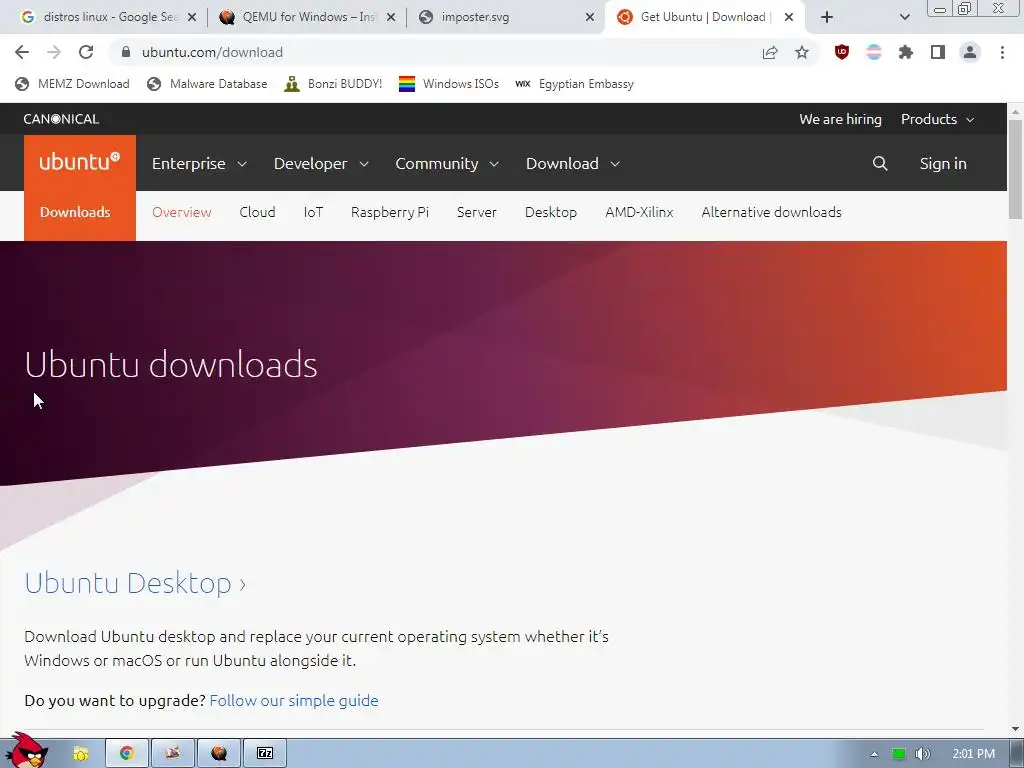The width and height of the screenshot is (1024, 768).
Task: Open the uBlock Origin extension icon
Action: pos(842,52)
